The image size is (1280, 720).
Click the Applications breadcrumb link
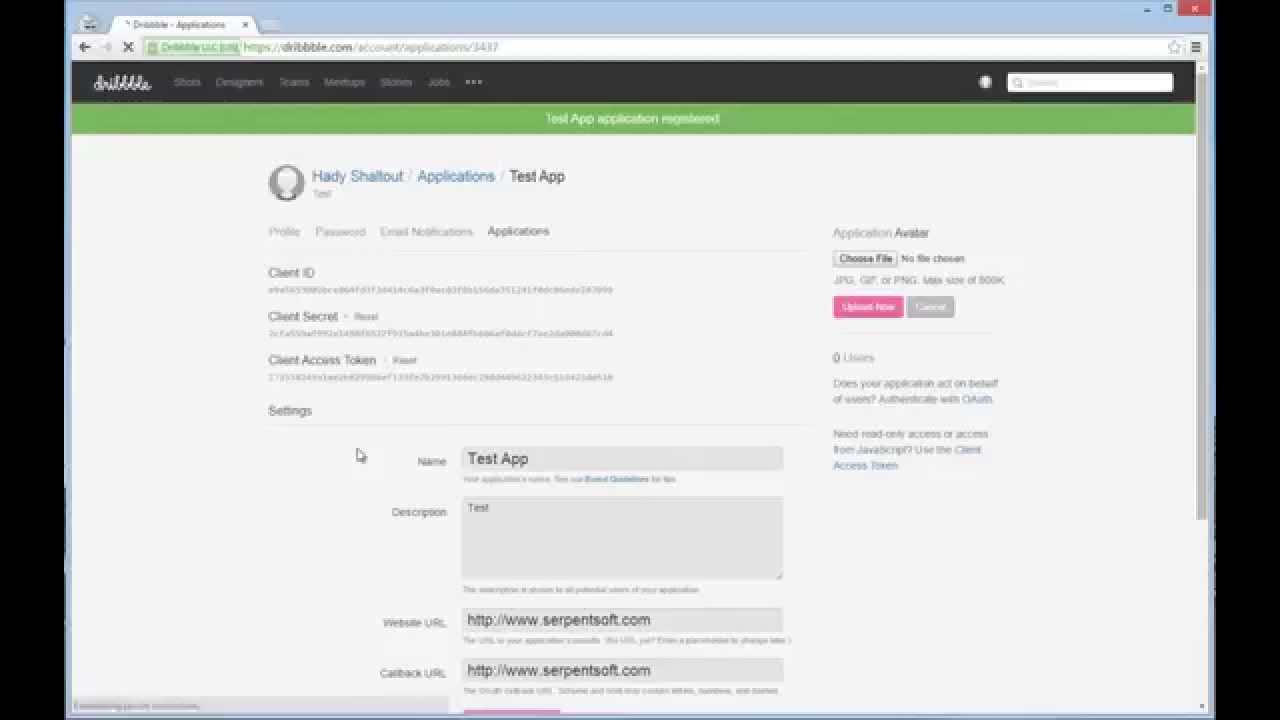(x=456, y=176)
